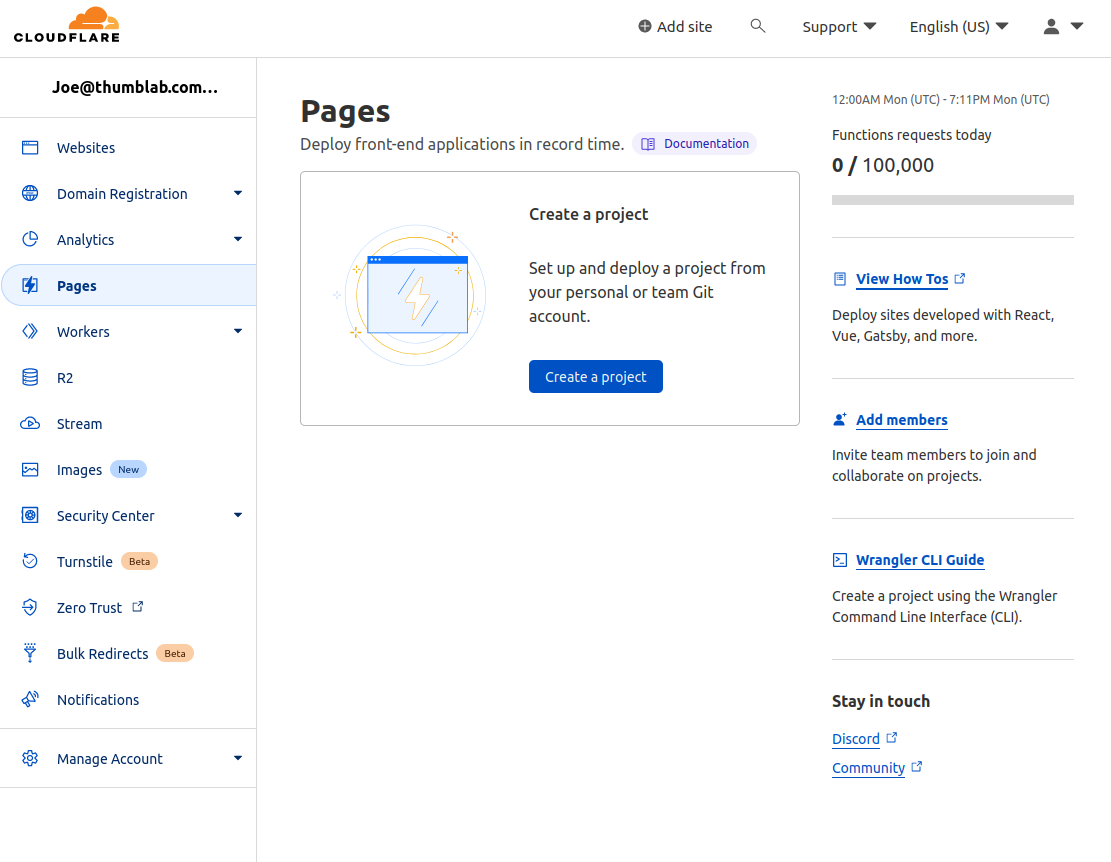Viewport: 1111px width, 862px height.
Task: Click the Zero Trust arrow icon
Action: coord(30,607)
